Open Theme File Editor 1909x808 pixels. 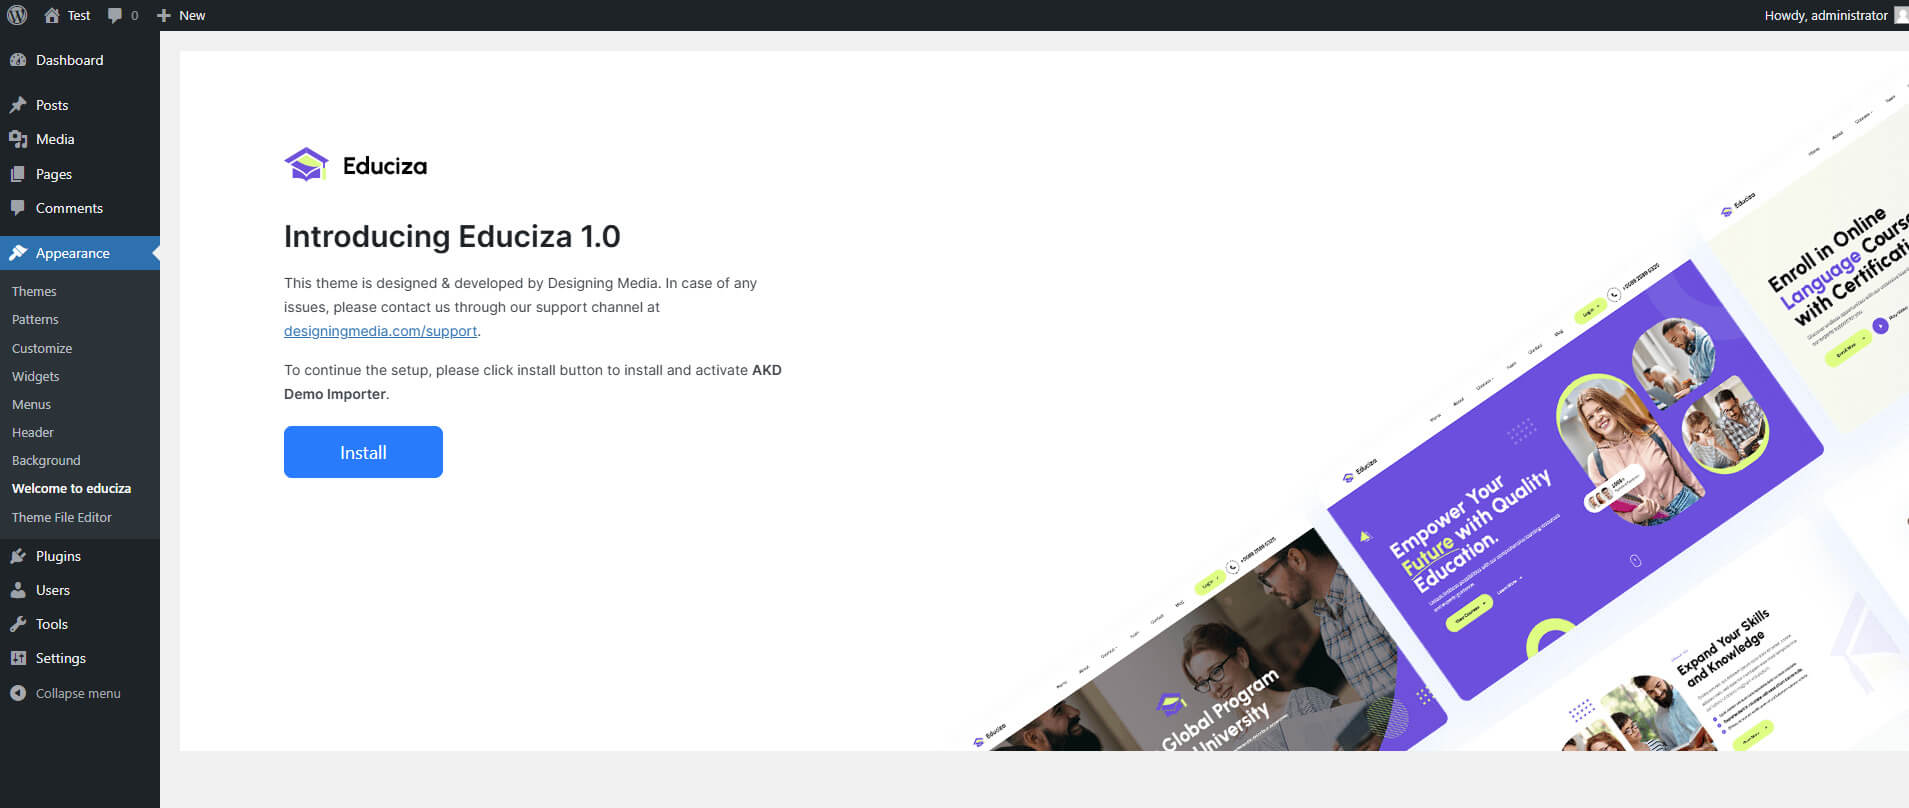[x=62, y=517]
